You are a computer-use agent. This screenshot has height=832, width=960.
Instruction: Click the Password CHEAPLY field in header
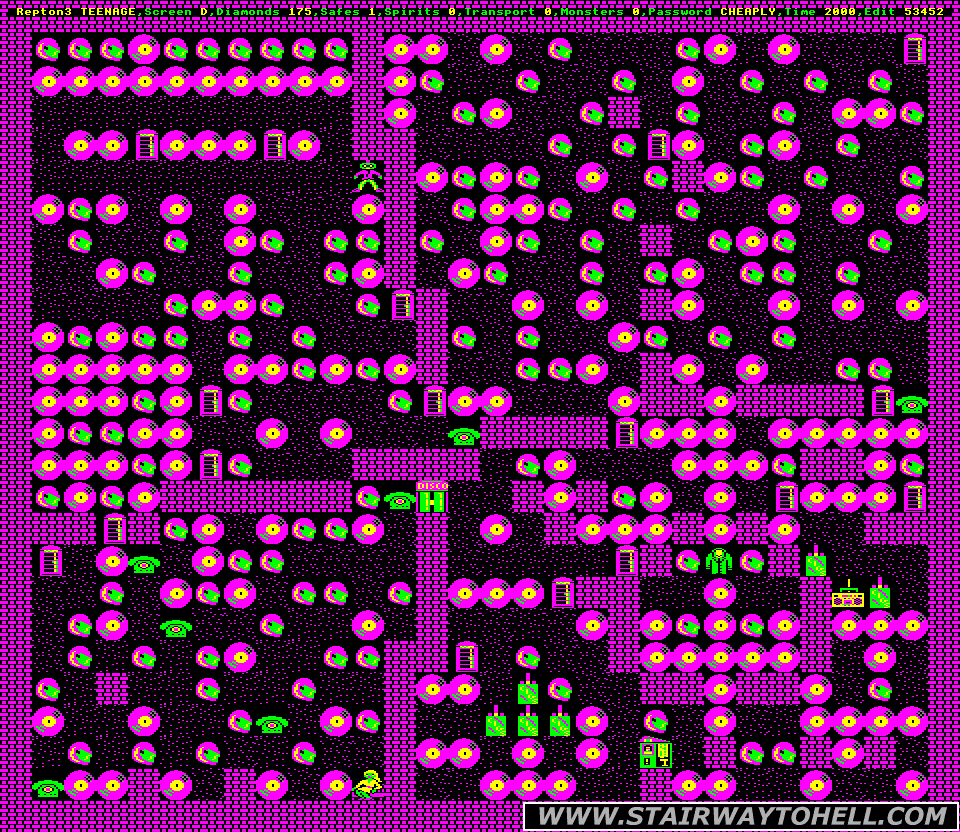coord(712,12)
